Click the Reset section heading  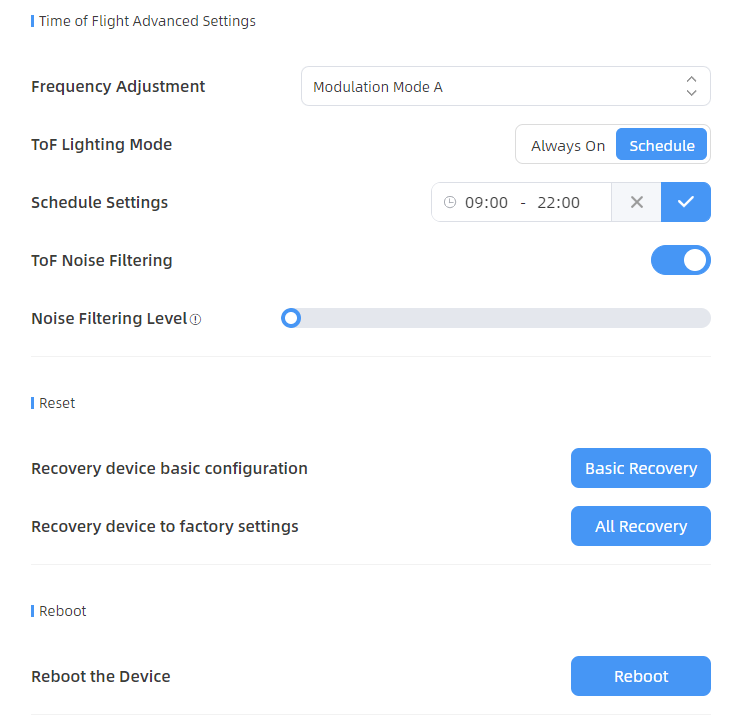[57, 403]
